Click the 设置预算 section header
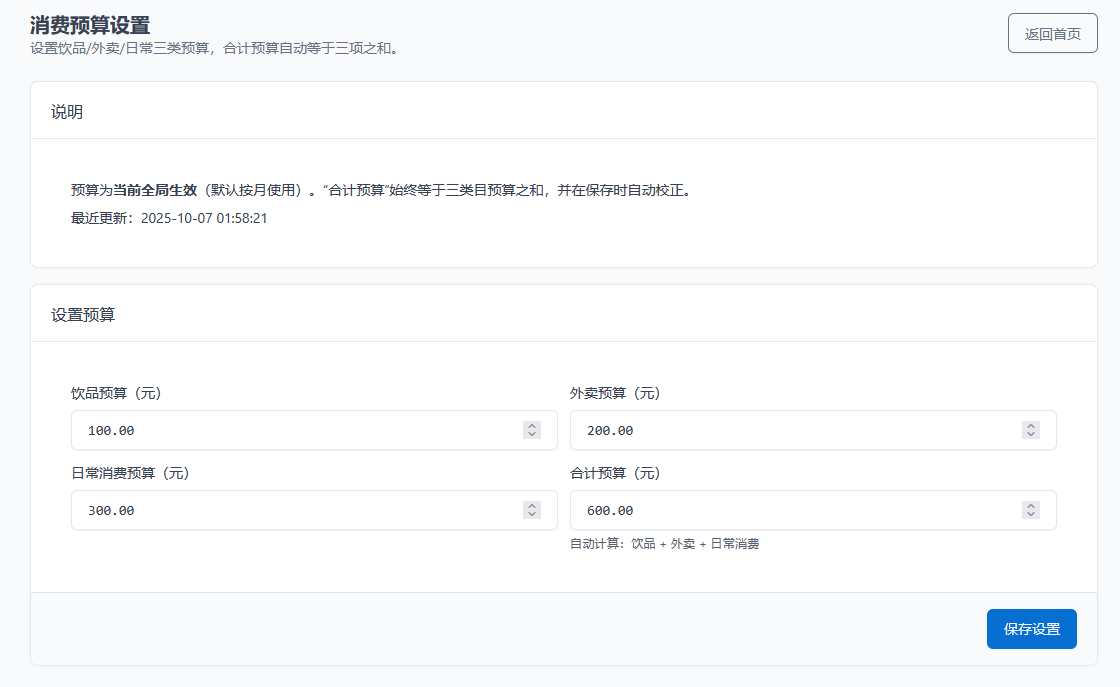Screen dimensions: 1120x687 pyautogui.click(x=83, y=314)
